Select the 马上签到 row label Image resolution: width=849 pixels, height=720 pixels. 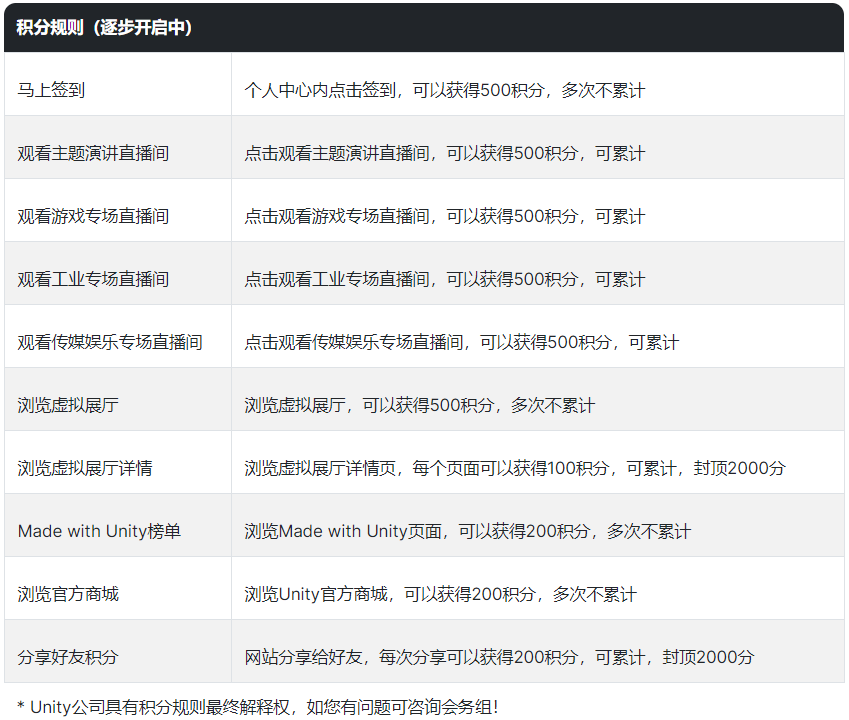(x=51, y=90)
